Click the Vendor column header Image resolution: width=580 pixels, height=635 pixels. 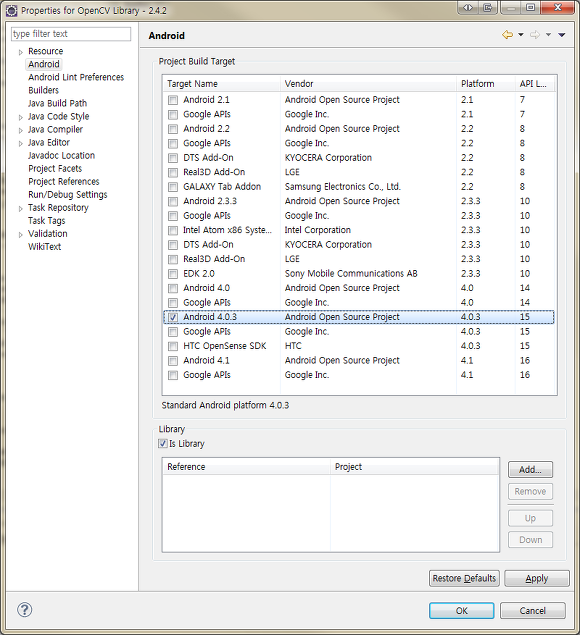pos(368,83)
